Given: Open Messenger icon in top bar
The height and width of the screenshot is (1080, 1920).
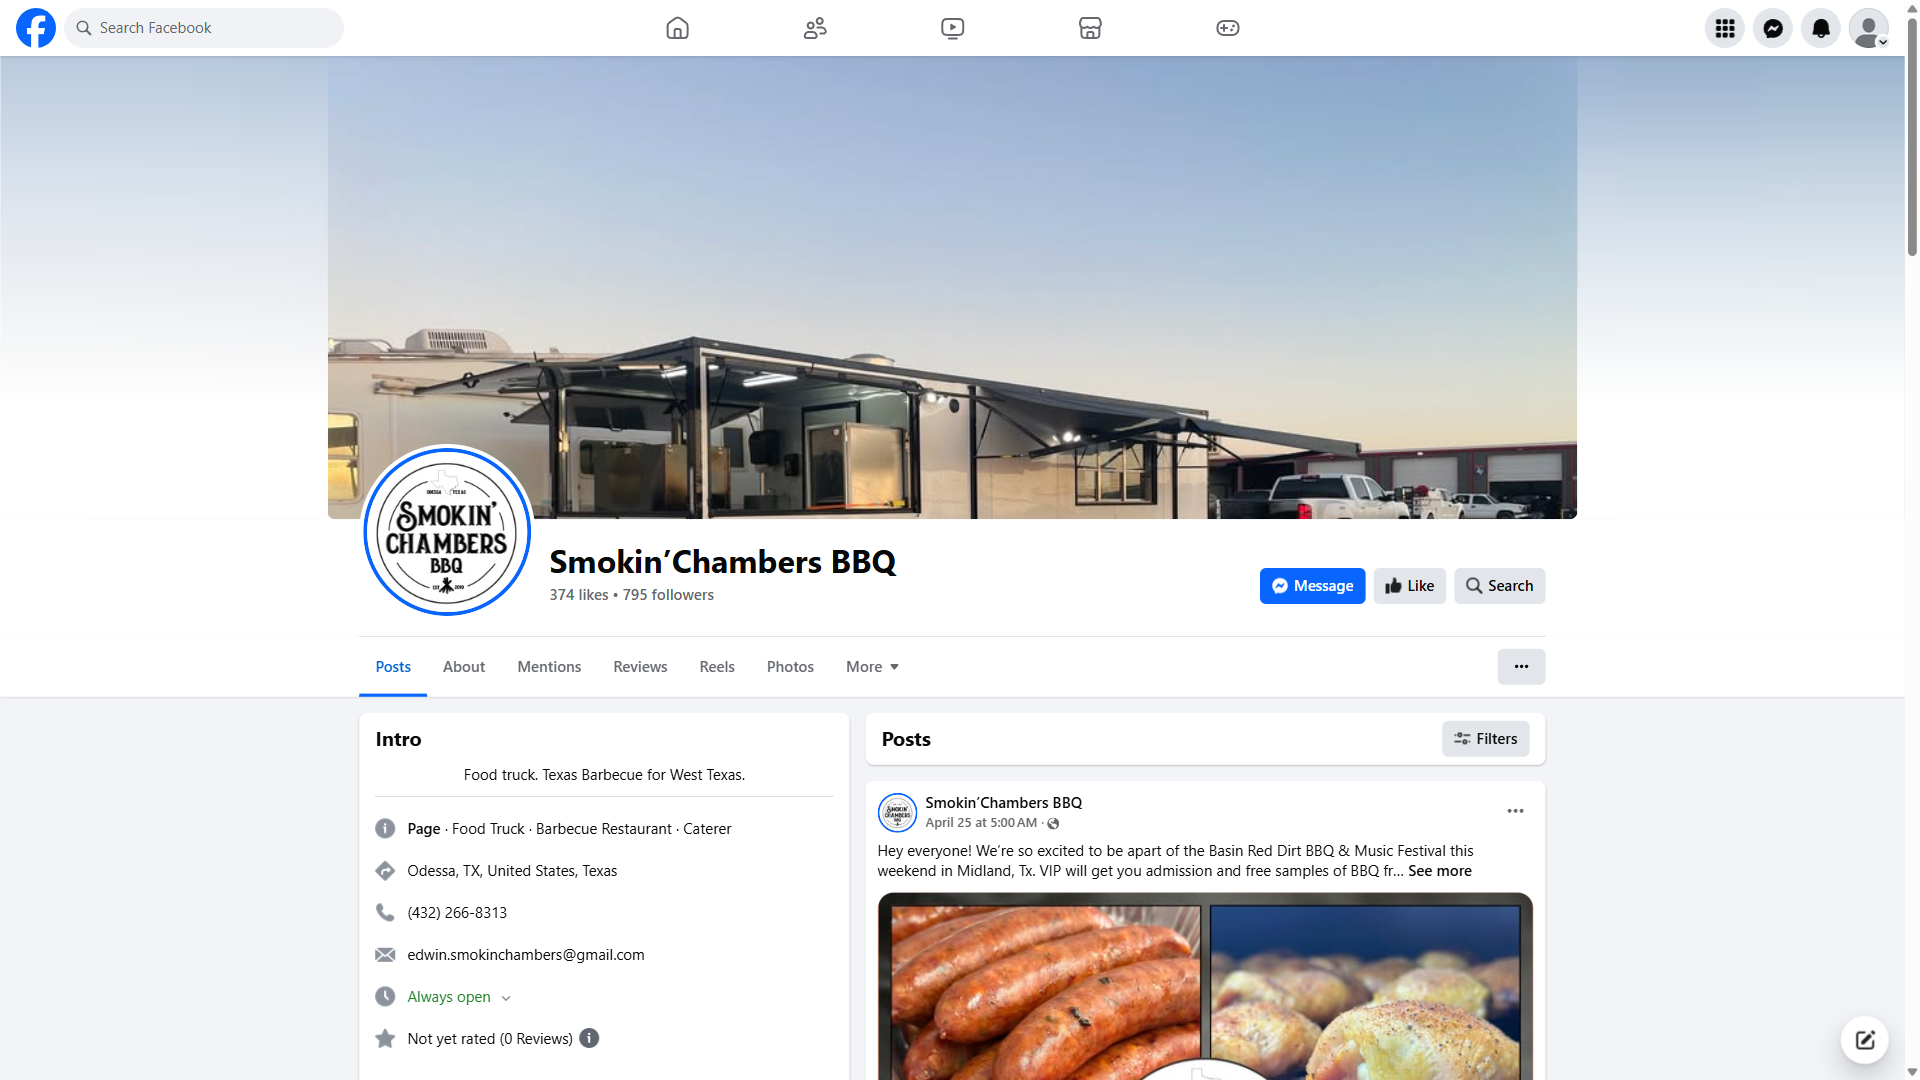Looking at the screenshot, I should 1772,28.
